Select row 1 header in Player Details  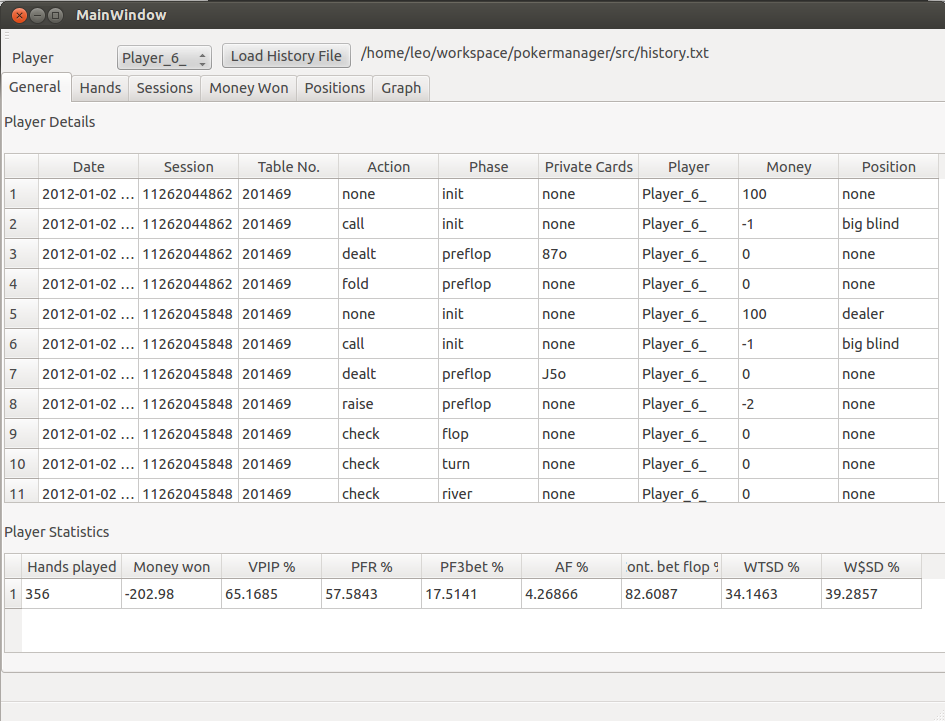[22, 194]
